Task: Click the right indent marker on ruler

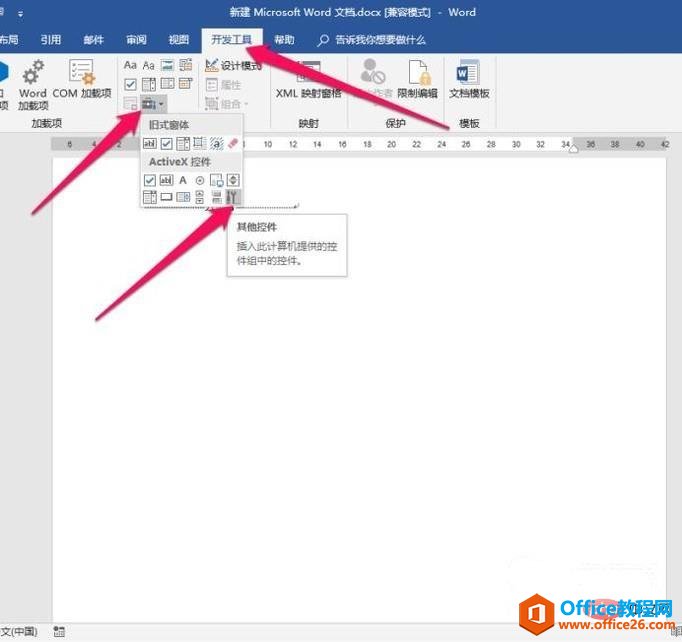Action: tap(574, 149)
